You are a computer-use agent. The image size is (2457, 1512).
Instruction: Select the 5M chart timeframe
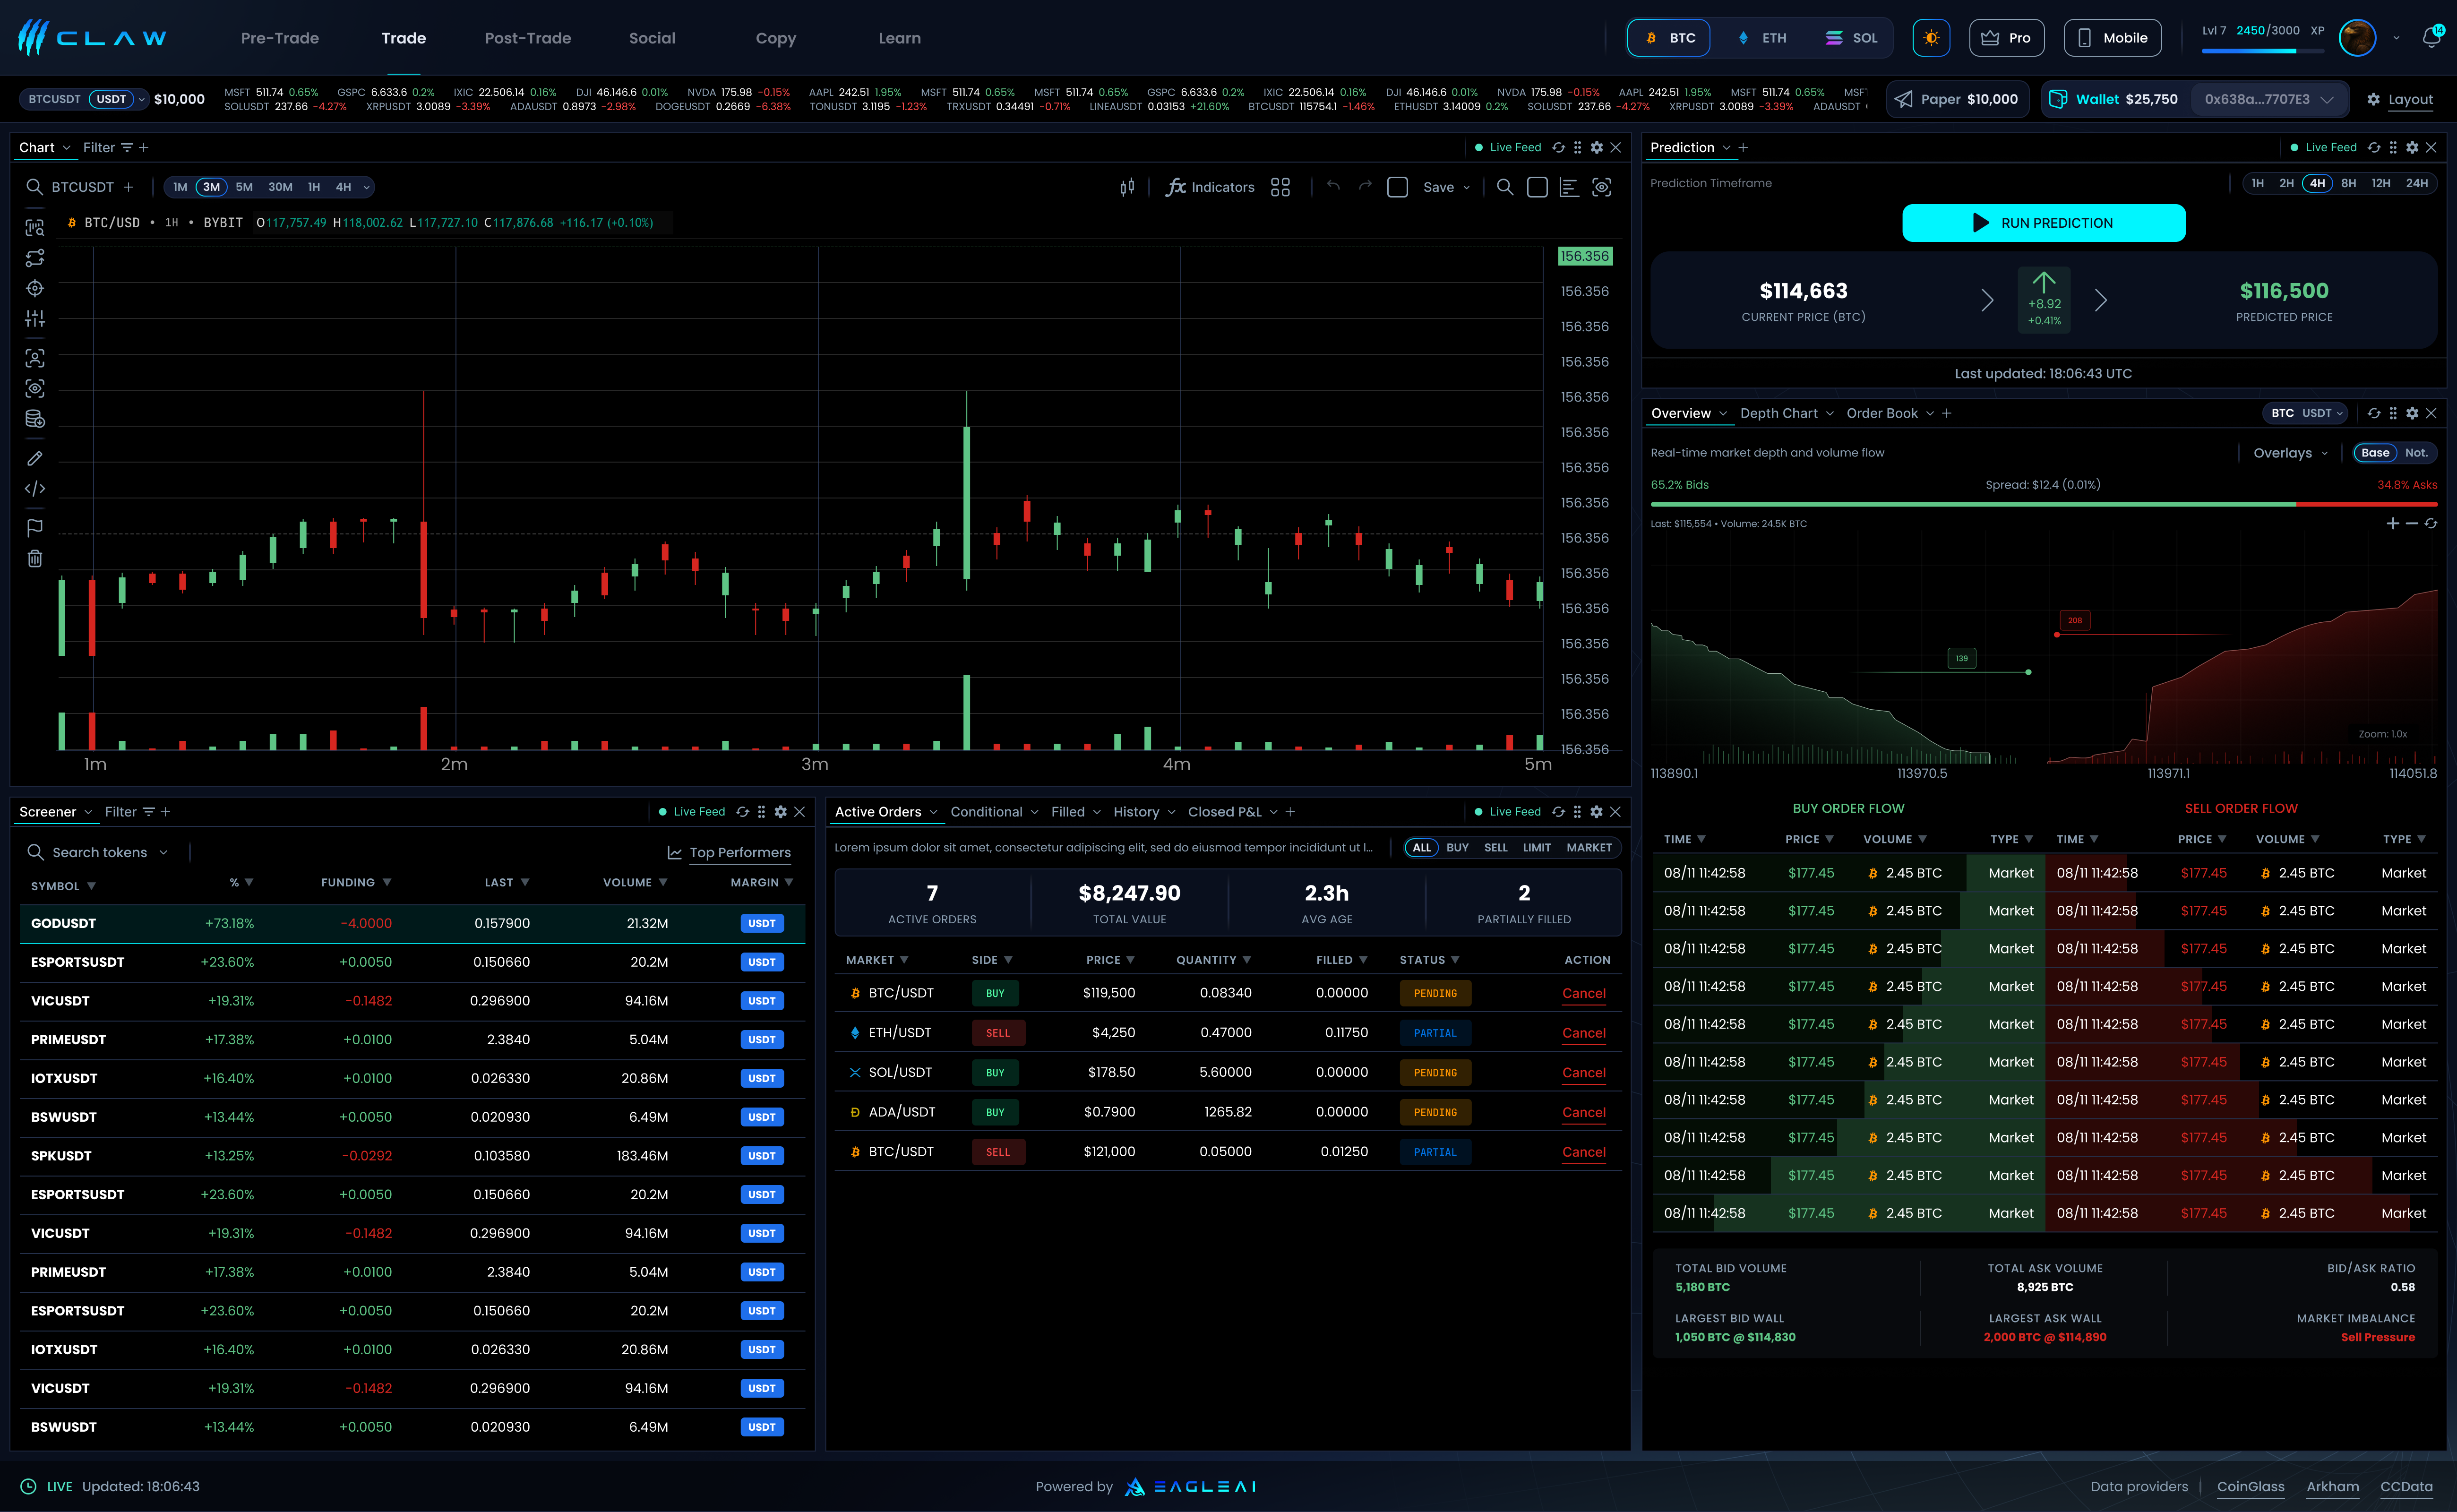tap(244, 187)
